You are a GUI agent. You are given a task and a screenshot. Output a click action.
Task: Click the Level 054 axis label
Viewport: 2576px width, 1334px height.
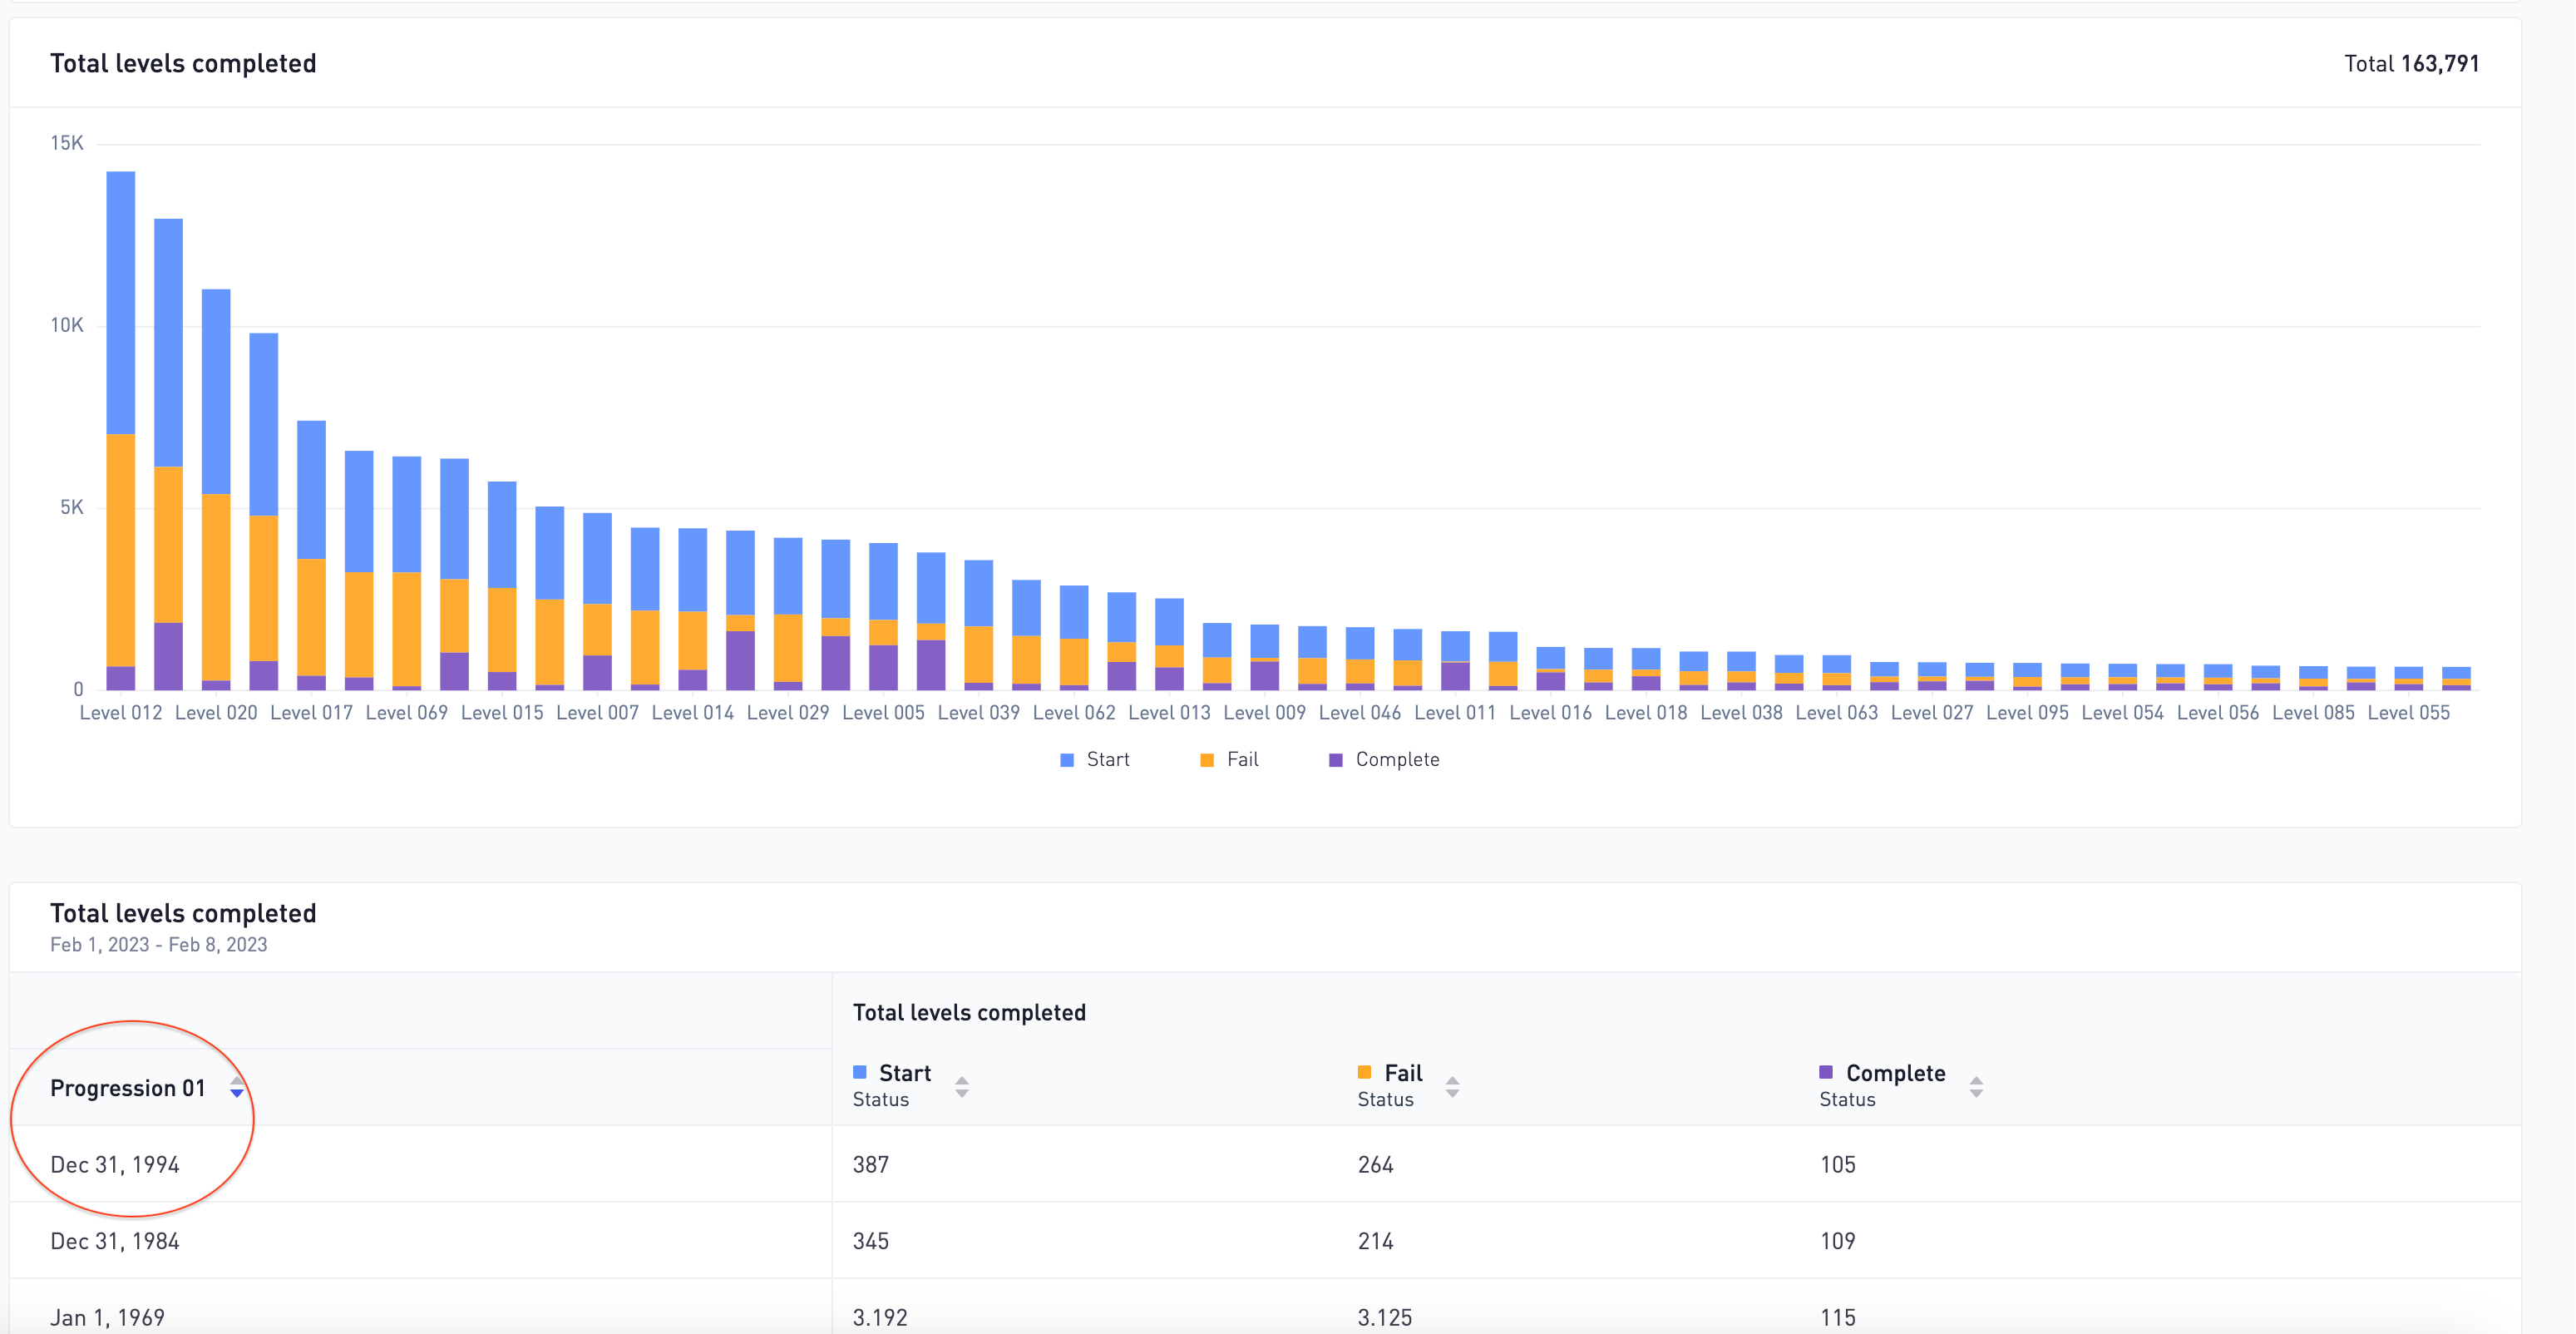coord(2123,713)
